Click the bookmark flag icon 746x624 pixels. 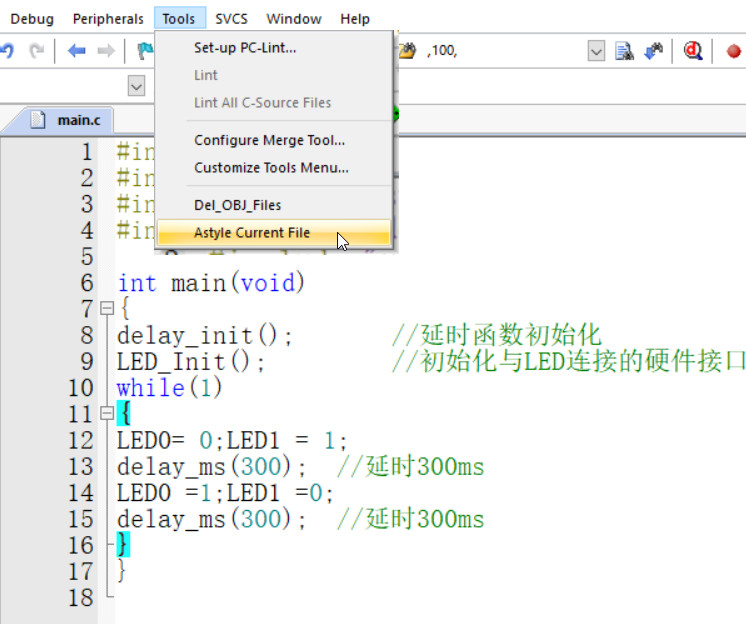tap(145, 50)
